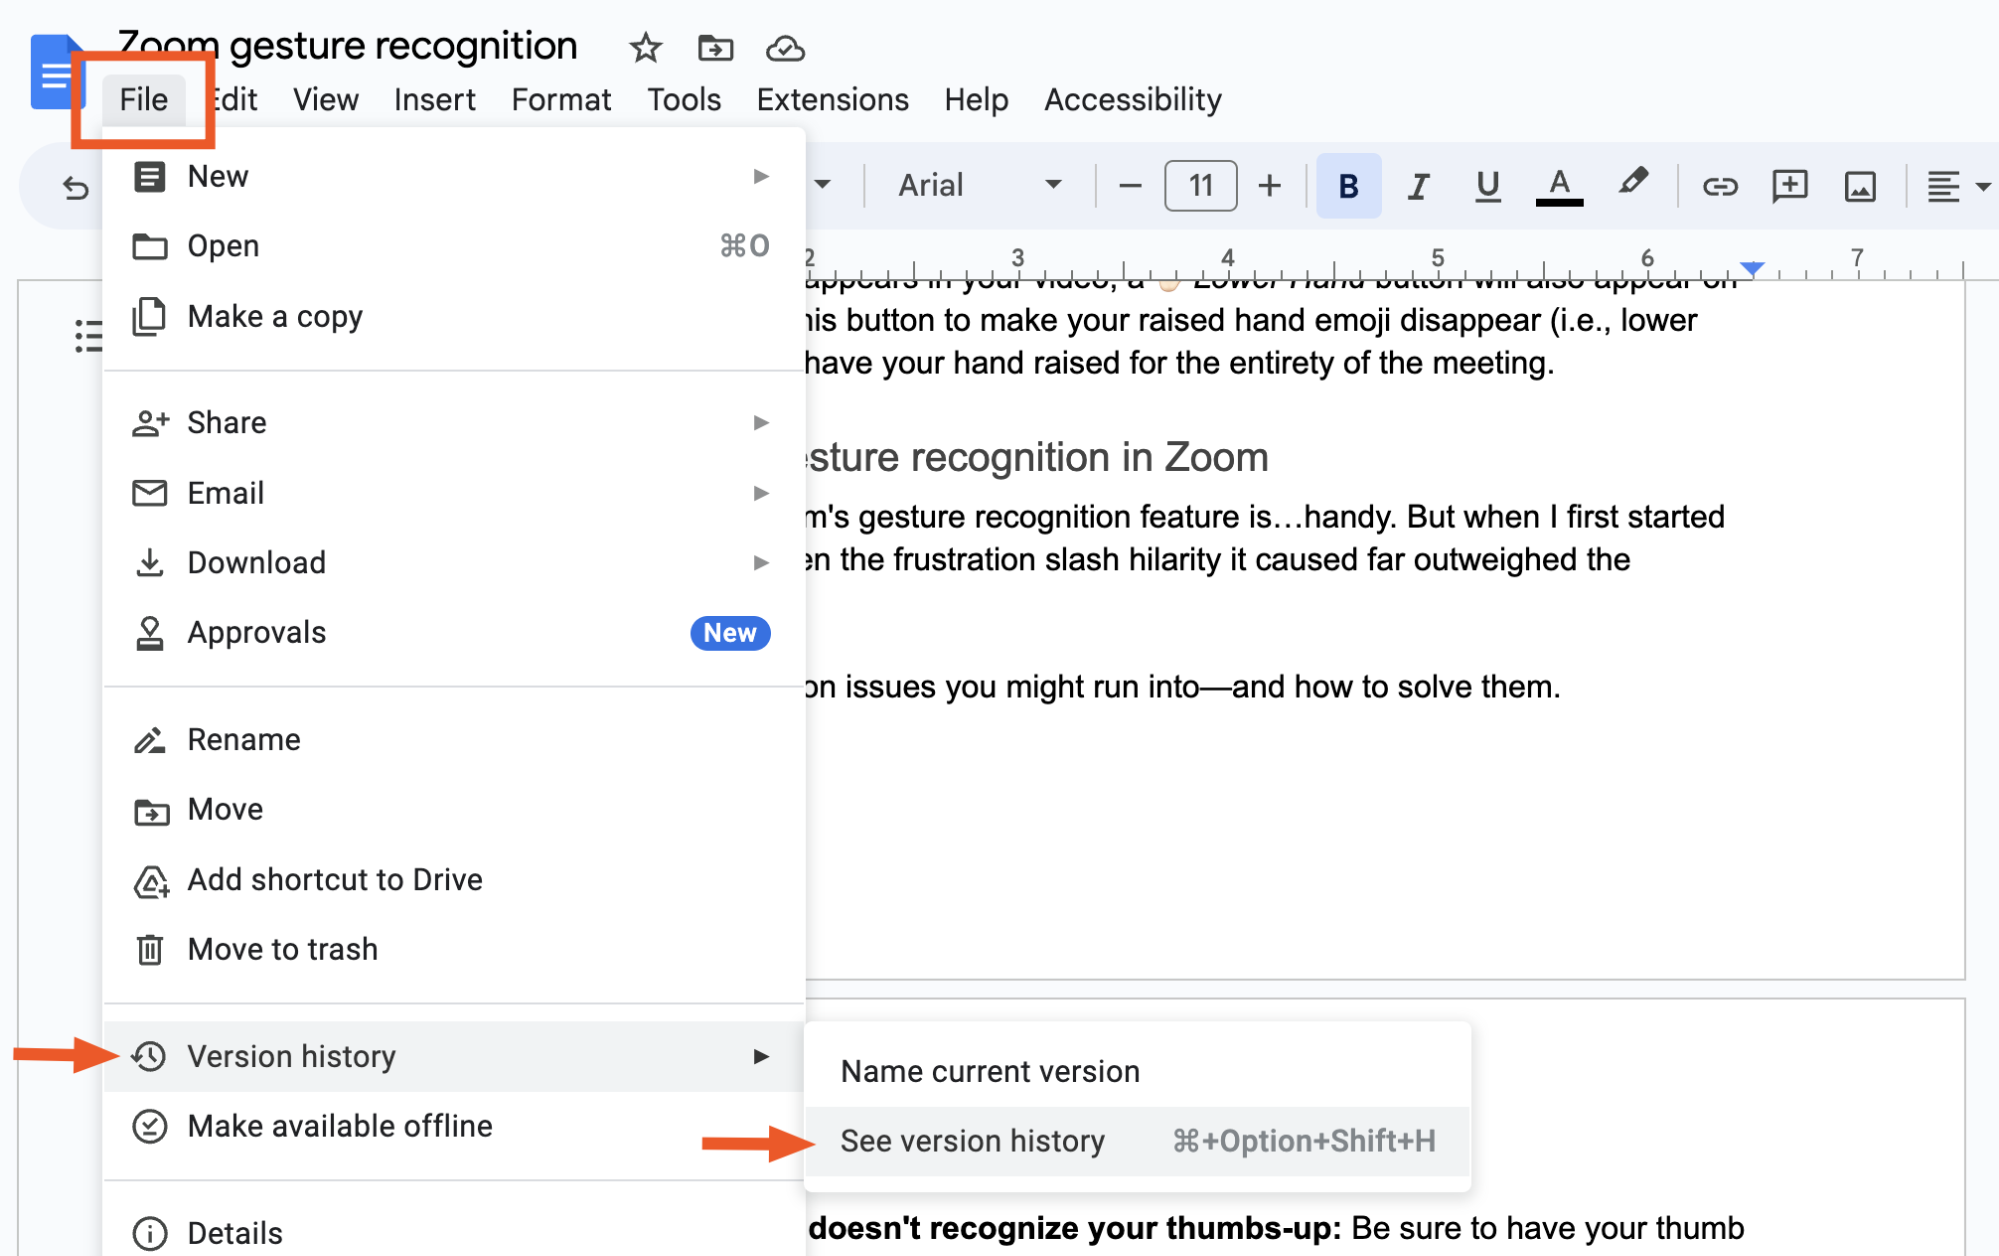This screenshot has width=1999, height=1256.
Task: Select 'Name current version' menu item
Action: click(x=989, y=1071)
